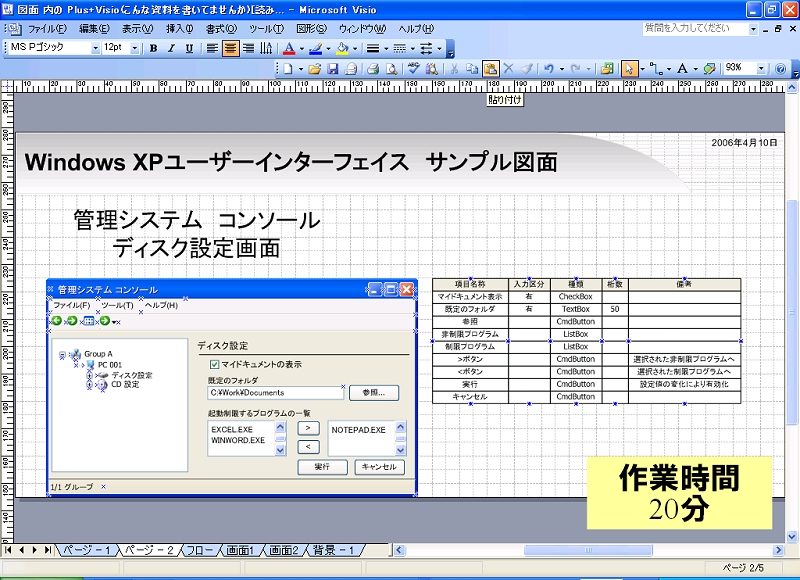Click the binoculars Research icon

point(432,68)
